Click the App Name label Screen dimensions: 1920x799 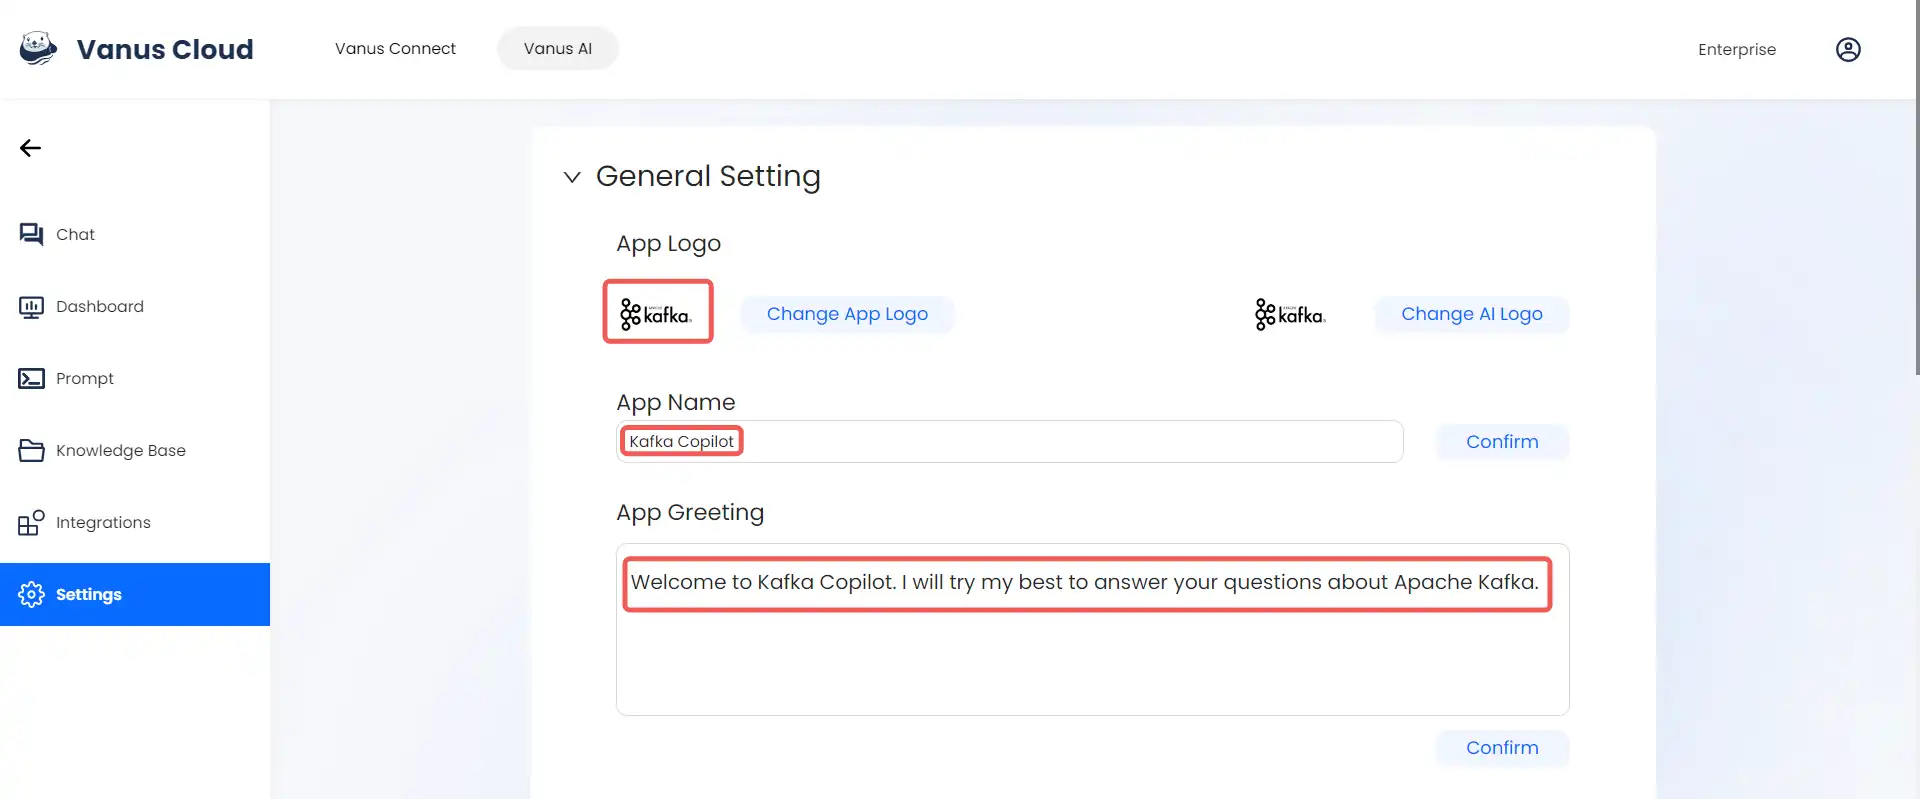[675, 402]
